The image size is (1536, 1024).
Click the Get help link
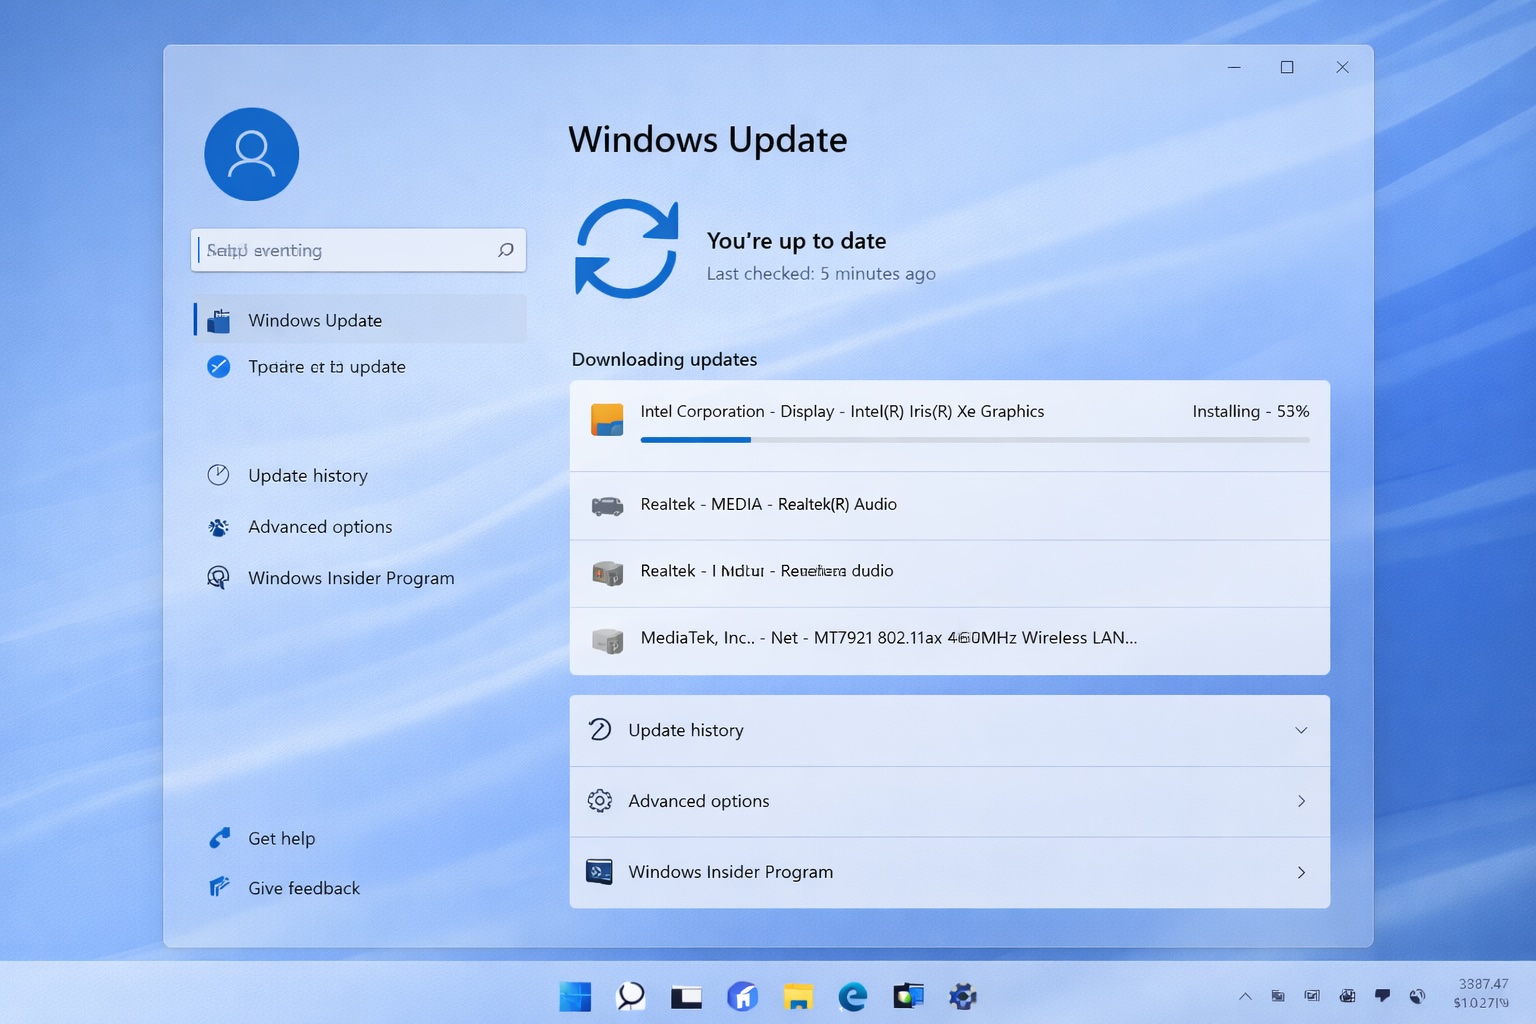click(x=281, y=839)
